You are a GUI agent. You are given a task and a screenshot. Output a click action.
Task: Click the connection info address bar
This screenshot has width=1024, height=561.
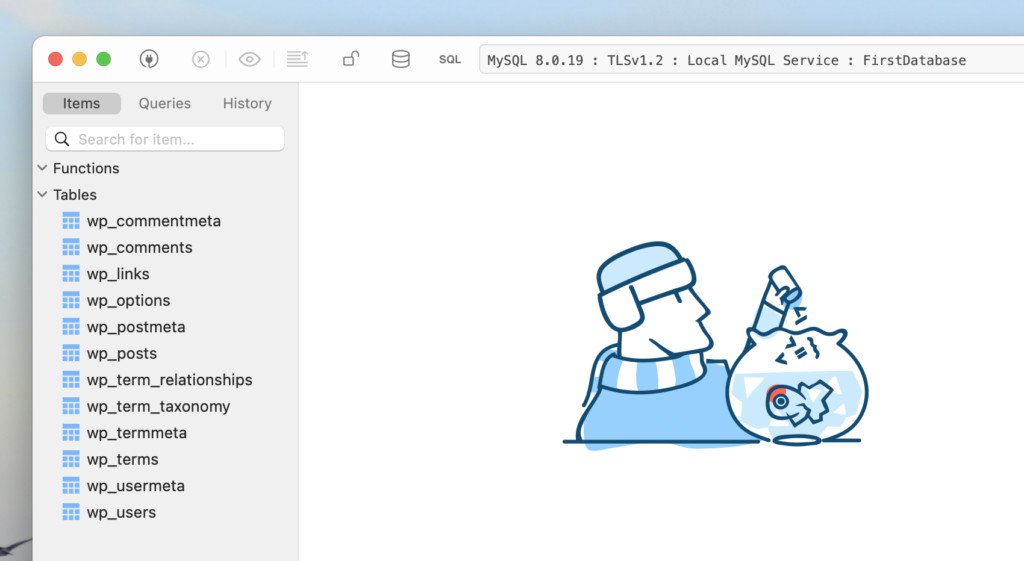point(750,60)
